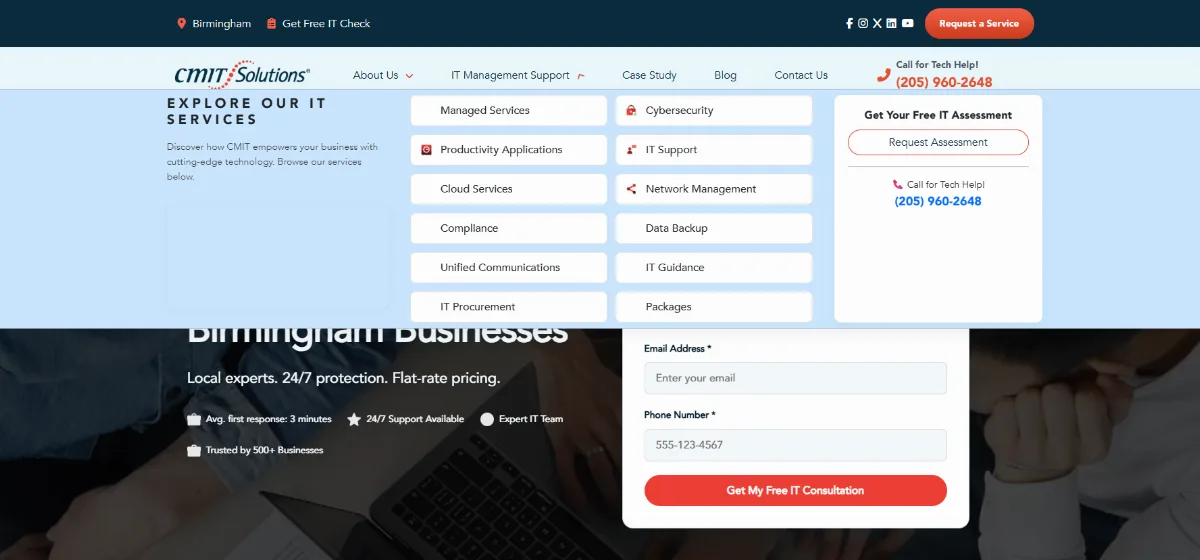
Task: Click the Request a Service button
Action: click(979, 23)
